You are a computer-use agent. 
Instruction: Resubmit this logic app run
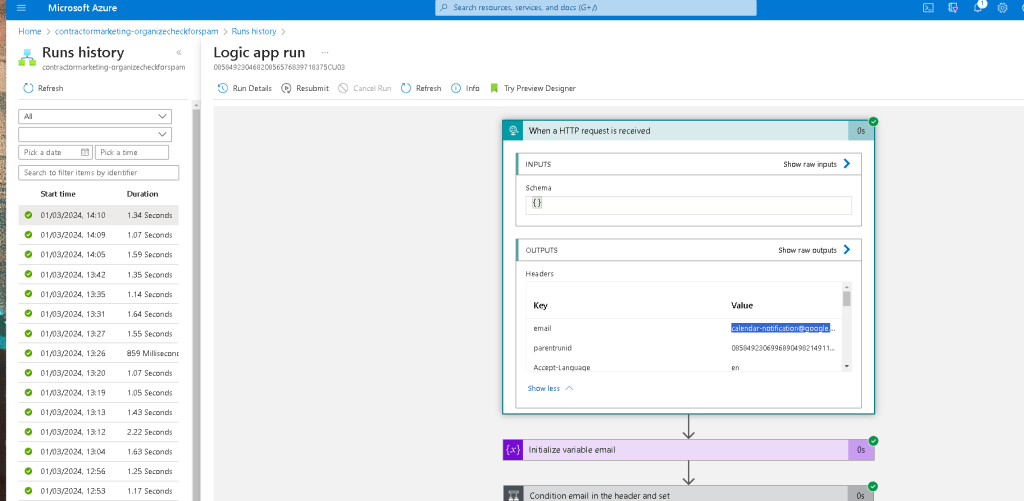305,88
